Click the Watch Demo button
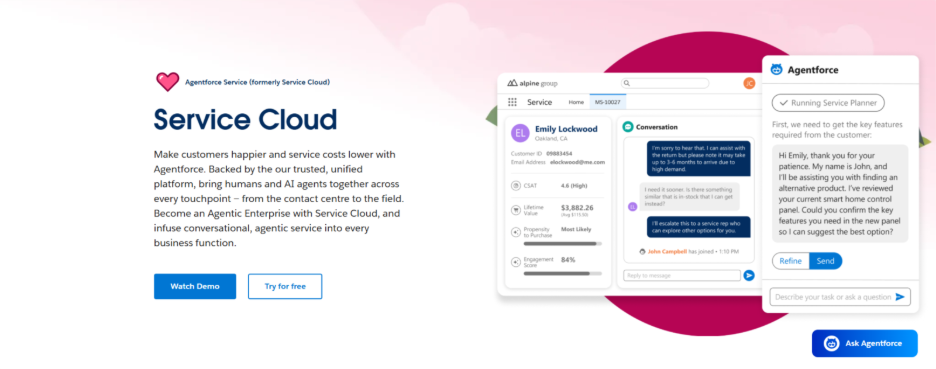 (x=195, y=286)
